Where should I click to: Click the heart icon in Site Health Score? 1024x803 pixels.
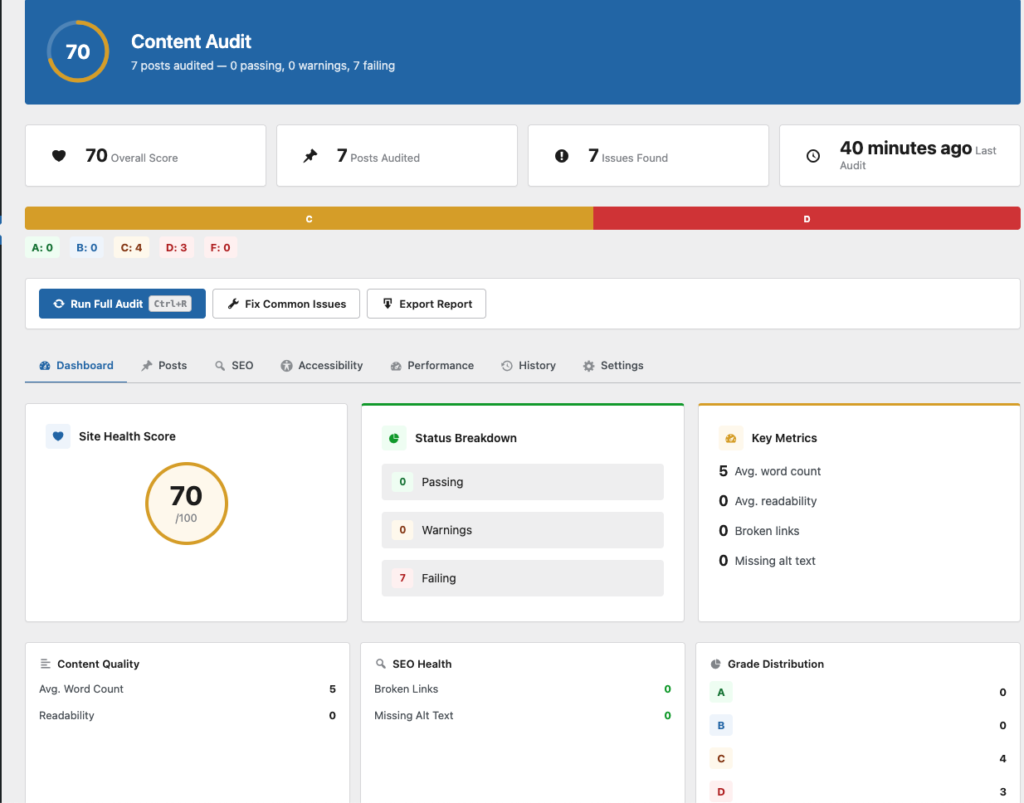click(x=58, y=436)
